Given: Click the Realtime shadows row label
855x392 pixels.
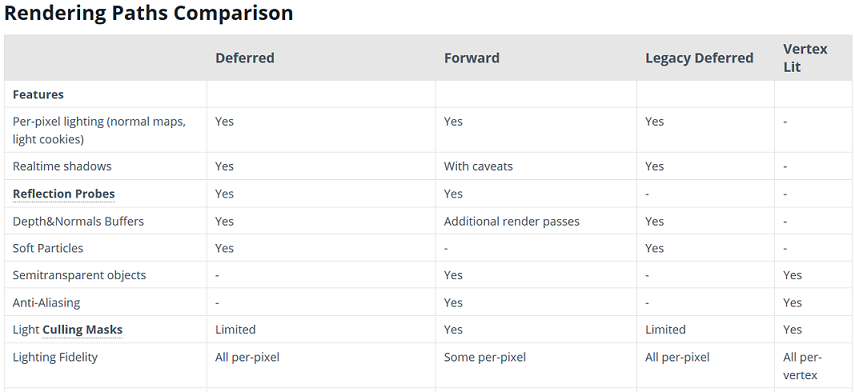Looking at the screenshot, I should [62, 166].
